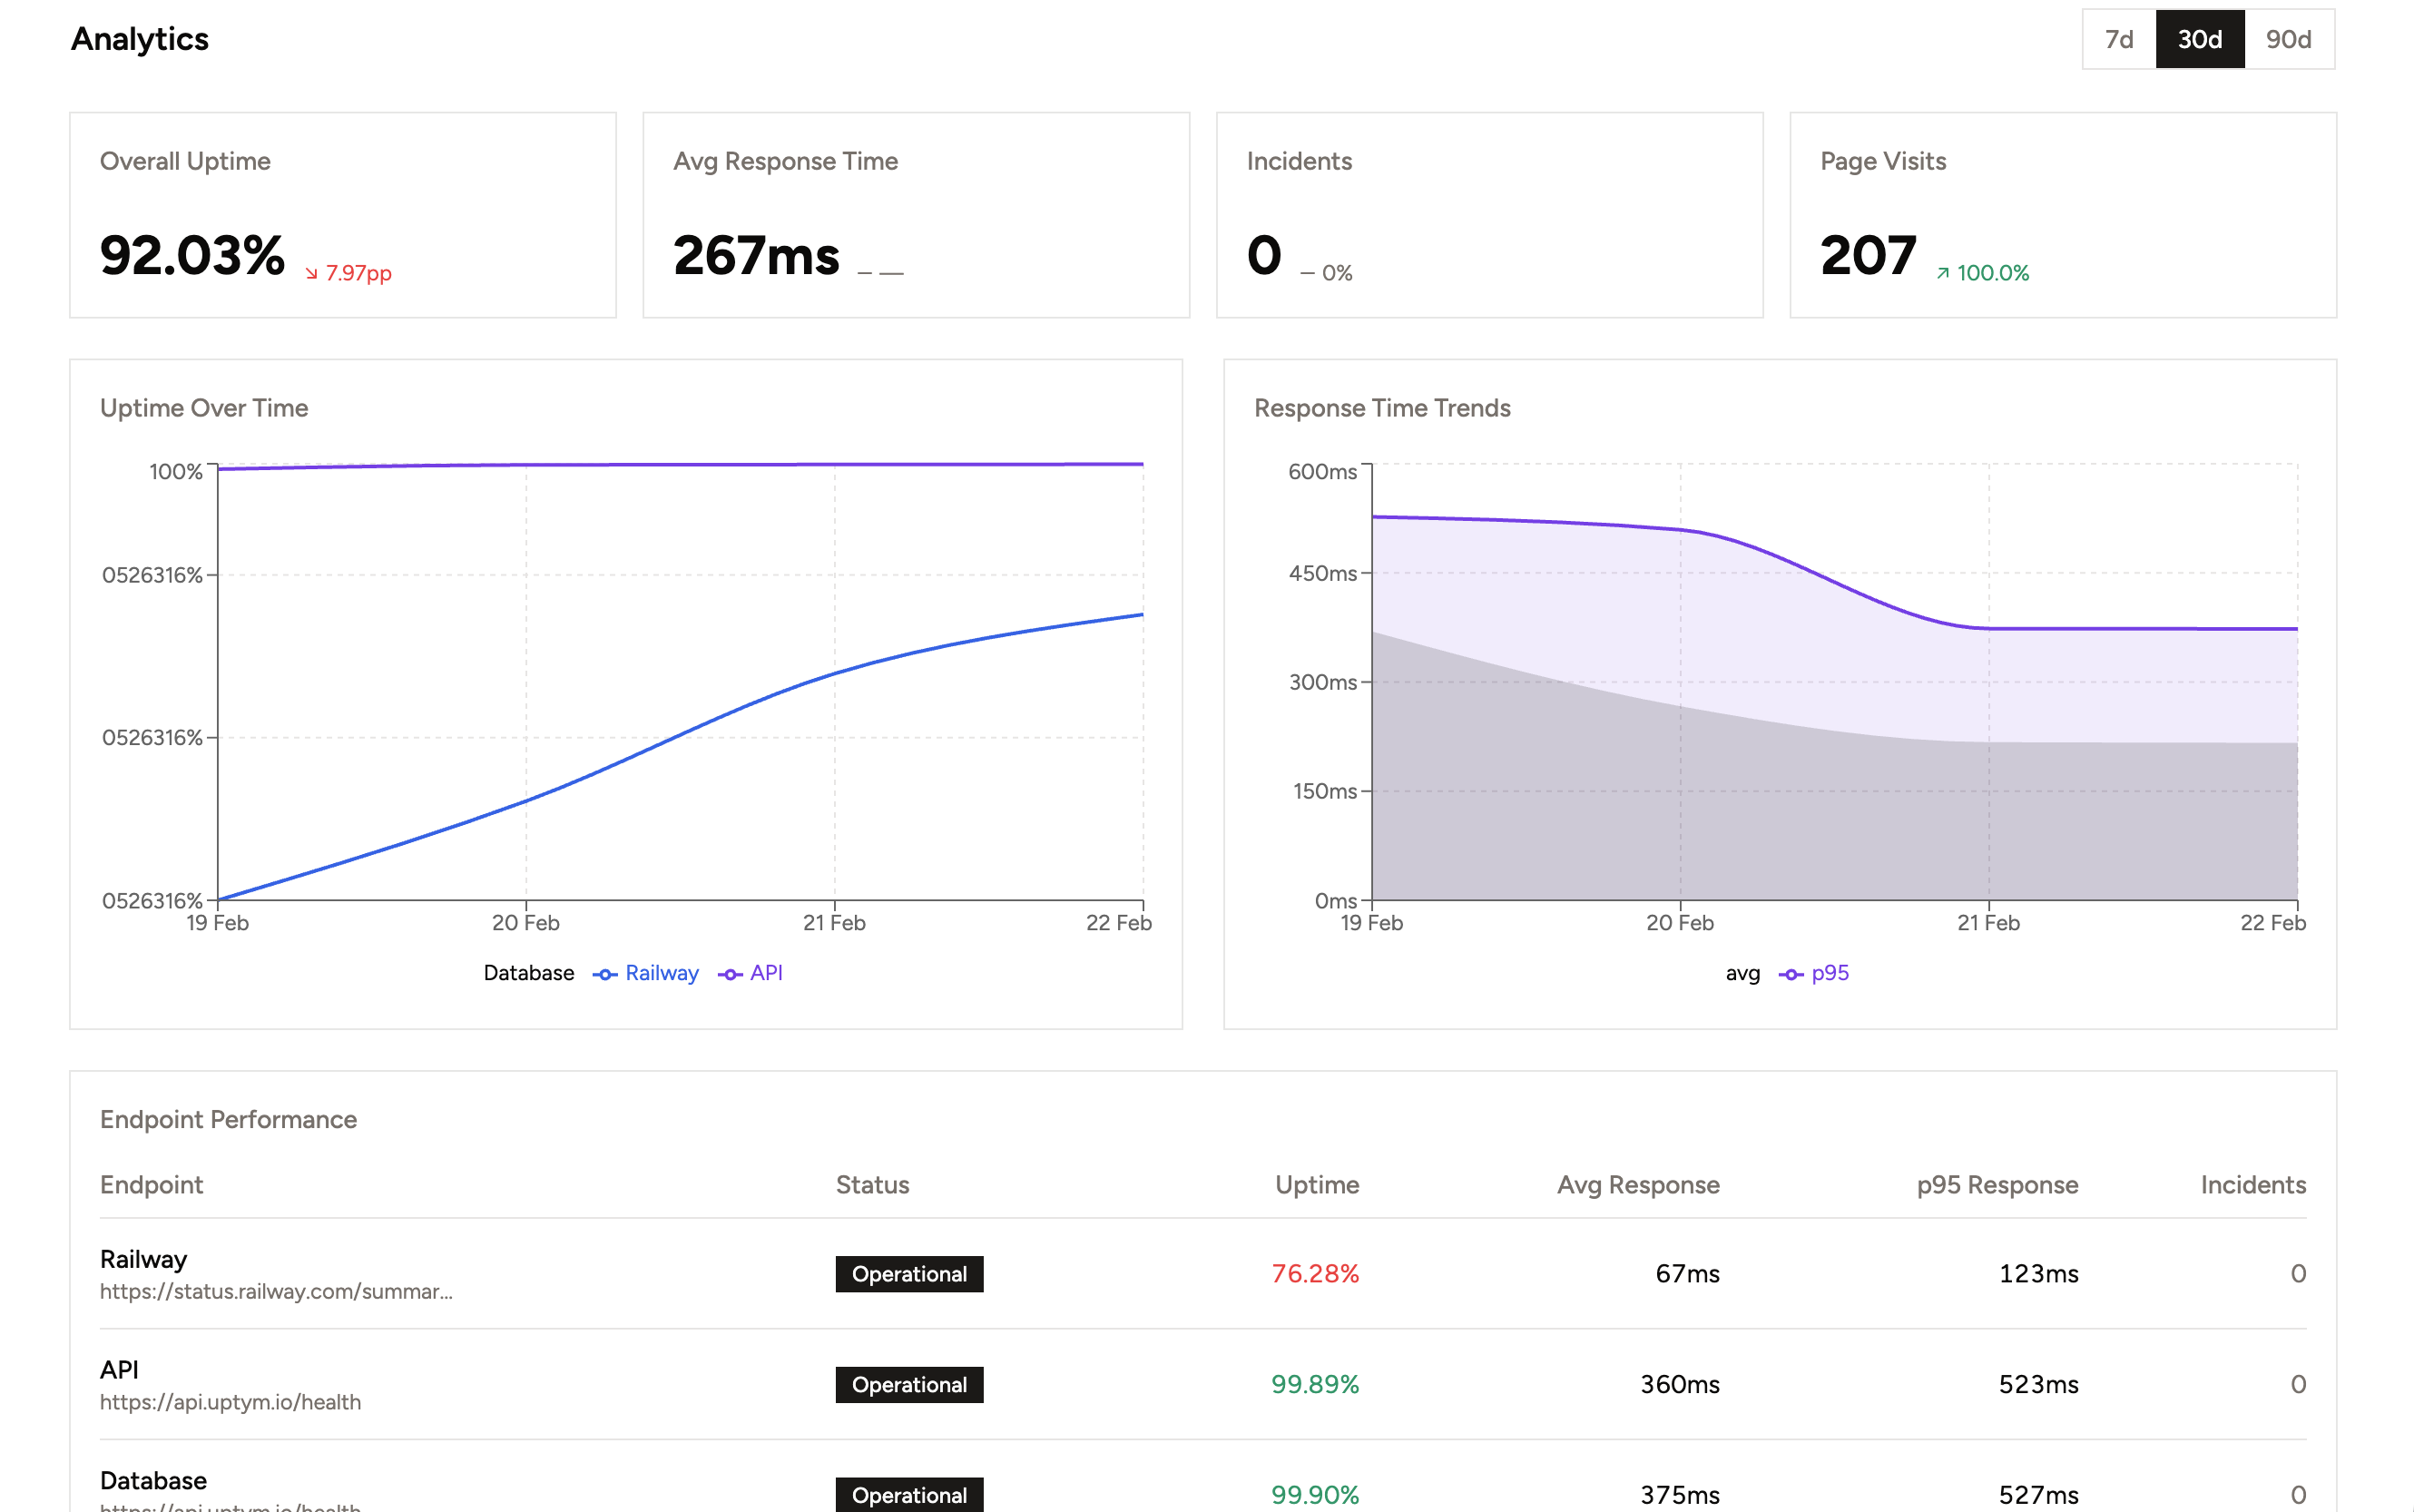Switch to the 7d time range
Screen dimensions: 2414x1512
(2118, 40)
